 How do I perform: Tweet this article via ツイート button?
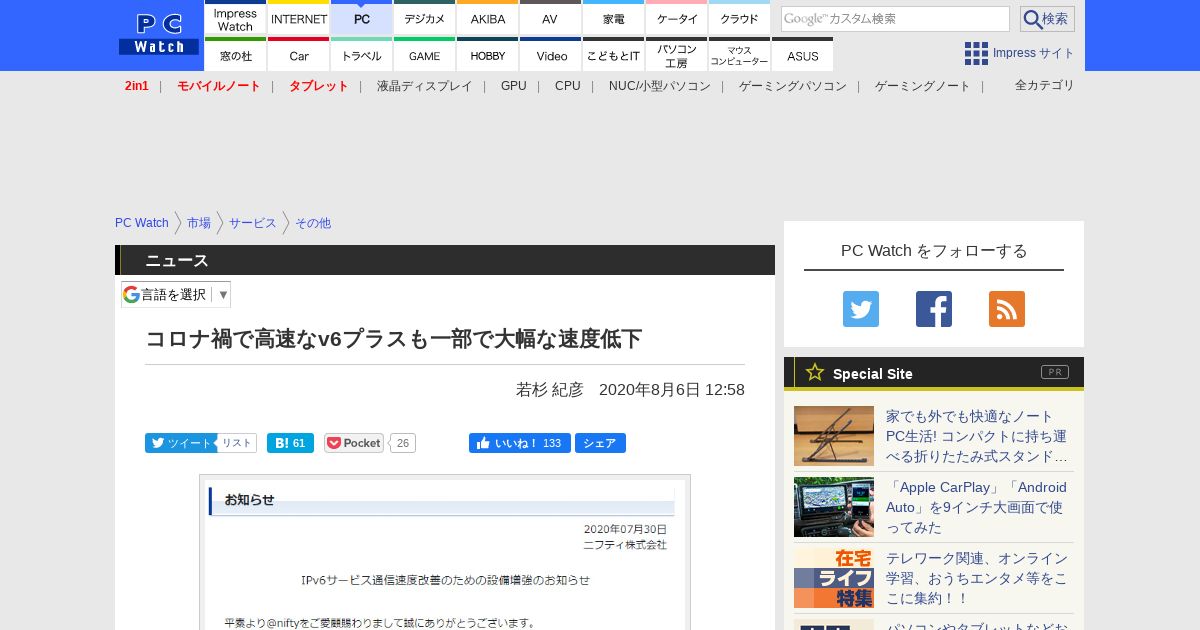(181, 443)
